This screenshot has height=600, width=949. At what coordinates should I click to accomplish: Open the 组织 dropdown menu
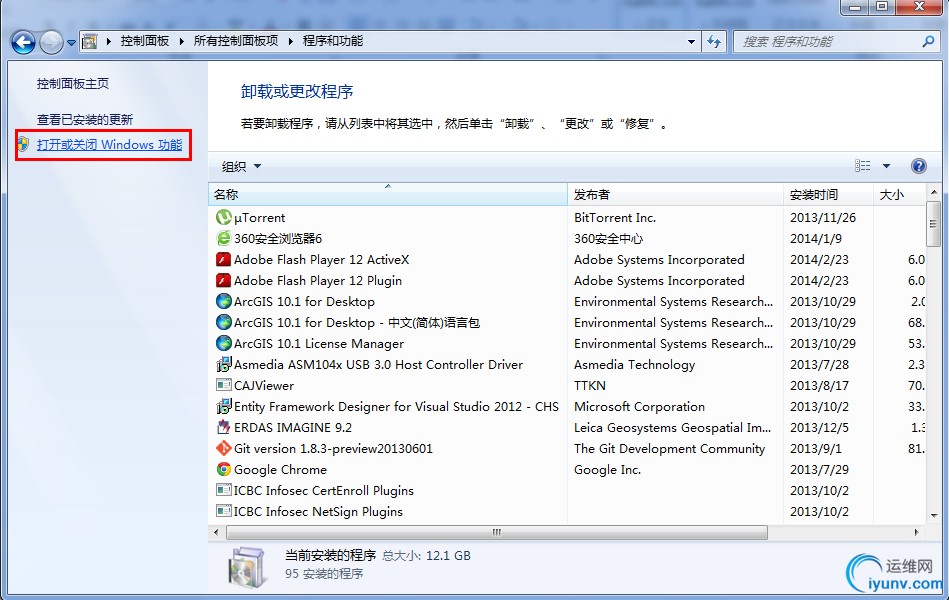(x=241, y=166)
